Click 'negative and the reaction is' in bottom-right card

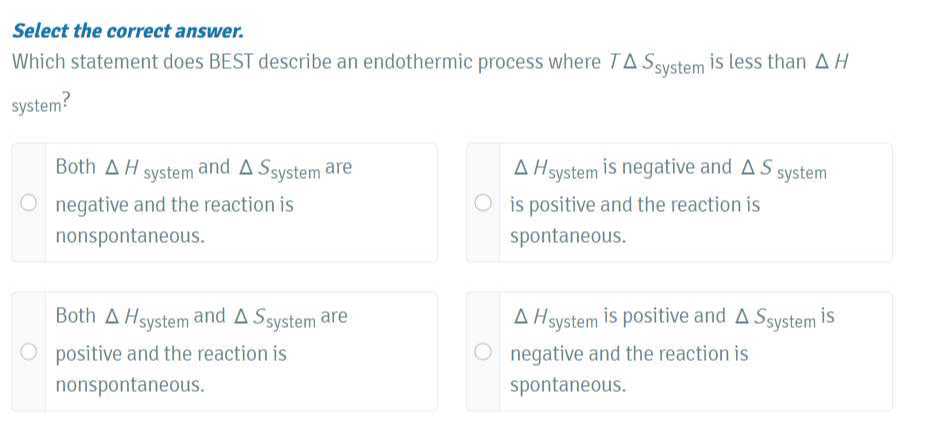pyautogui.click(x=629, y=354)
